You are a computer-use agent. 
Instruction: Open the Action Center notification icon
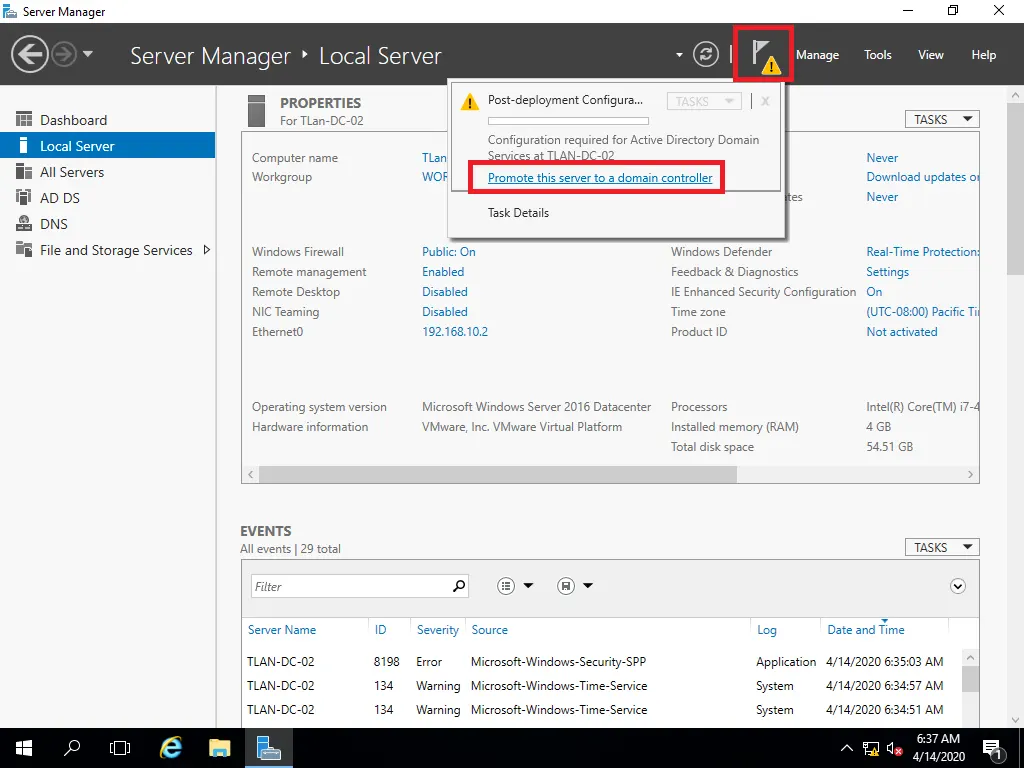click(993, 748)
